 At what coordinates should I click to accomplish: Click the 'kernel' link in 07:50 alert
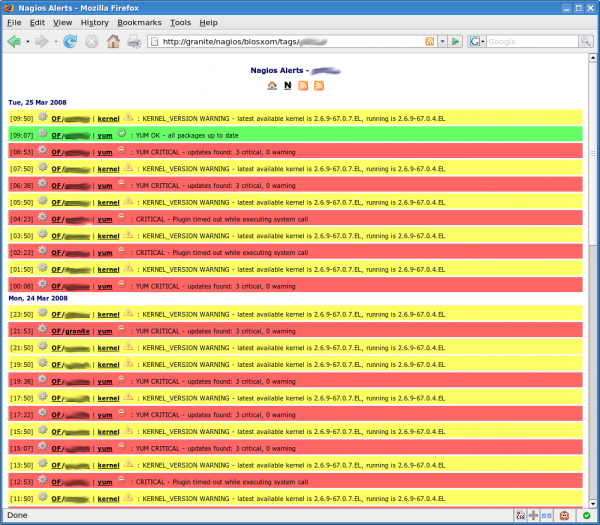tap(108, 168)
